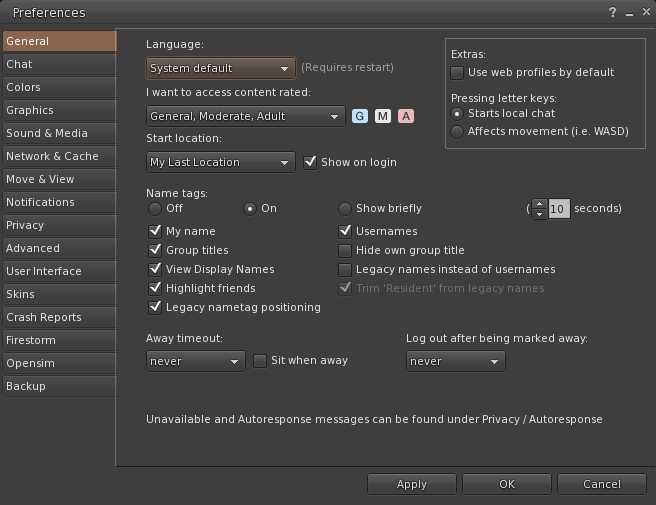Click the General rating G icon

click(360, 116)
